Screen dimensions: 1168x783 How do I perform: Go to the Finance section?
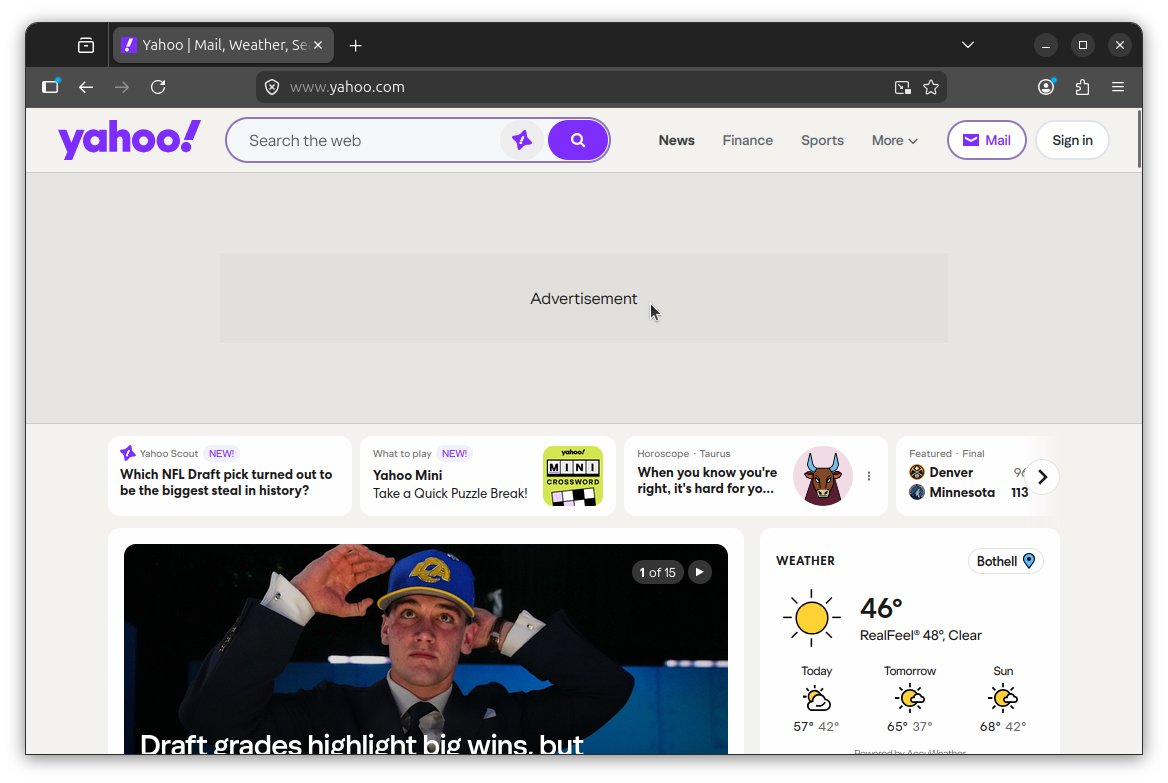point(748,140)
